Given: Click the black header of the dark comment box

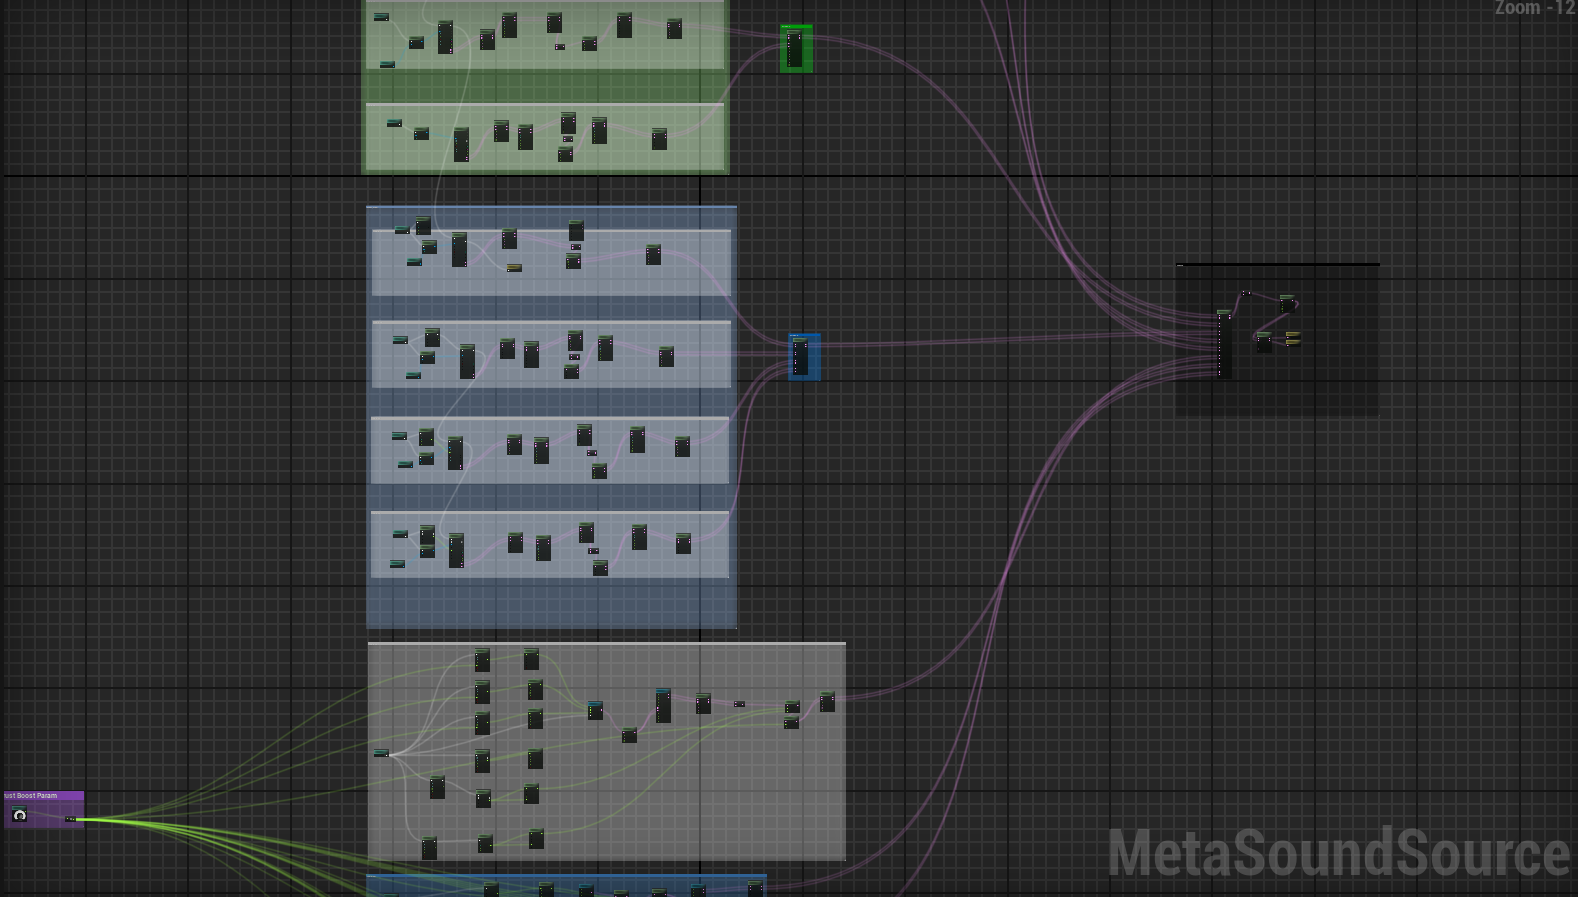Looking at the screenshot, I should pyautogui.click(x=1278, y=265).
